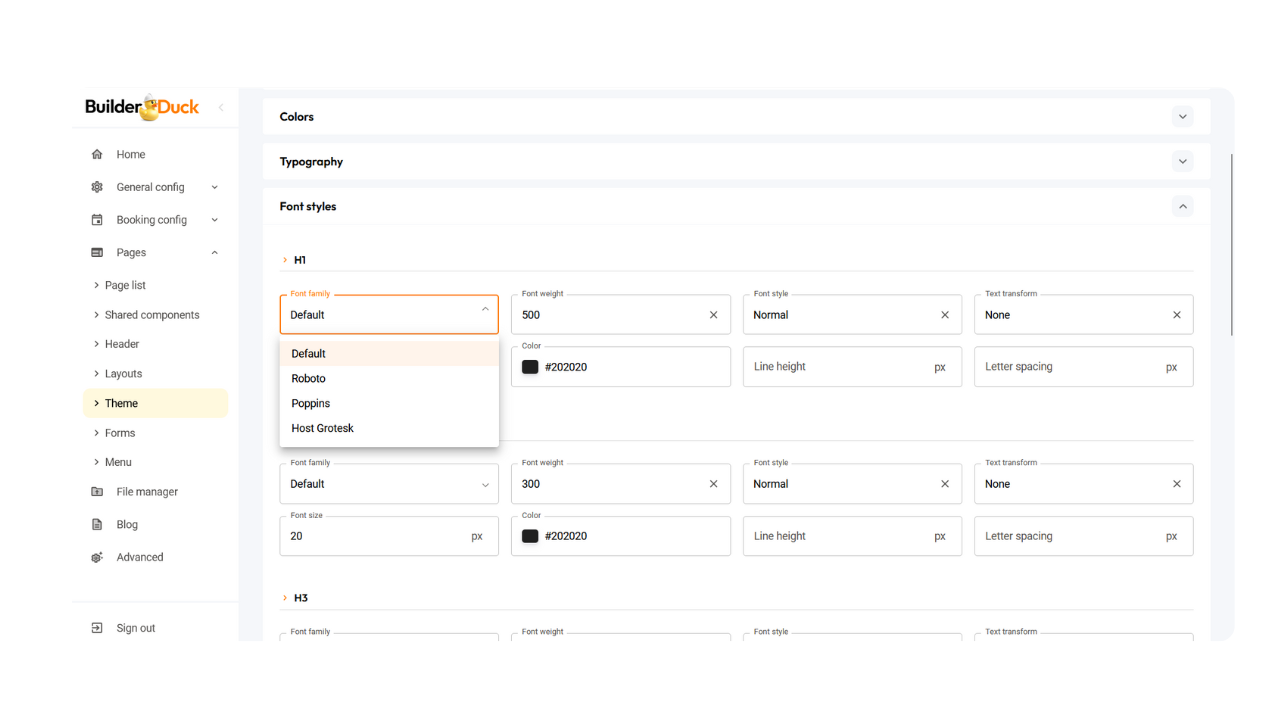Click the H1 color swatch
The height and width of the screenshot is (720, 1280).
(x=530, y=367)
